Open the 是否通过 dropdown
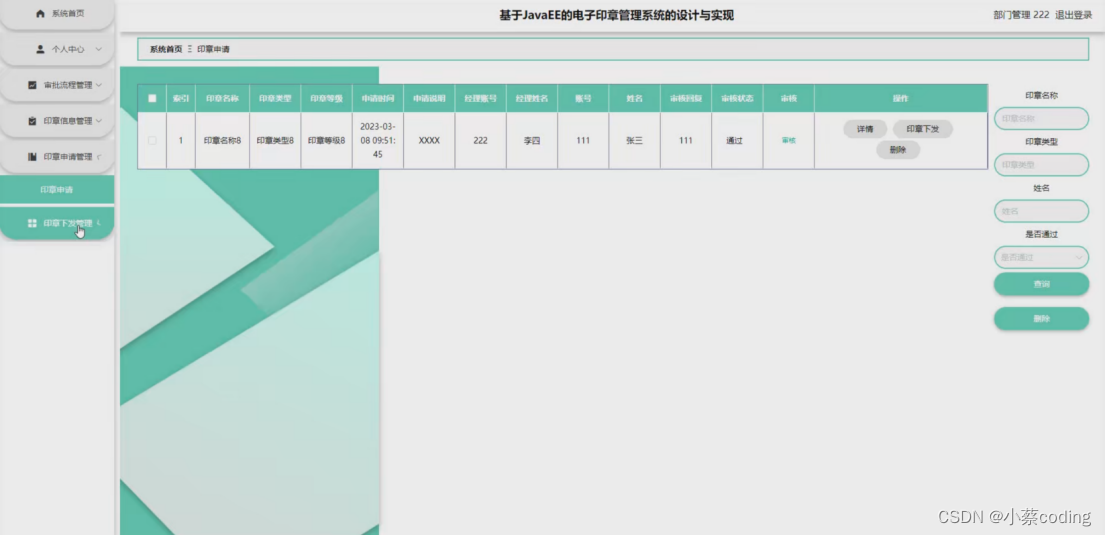Screen dimensions: 1106x536 pos(1041,257)
